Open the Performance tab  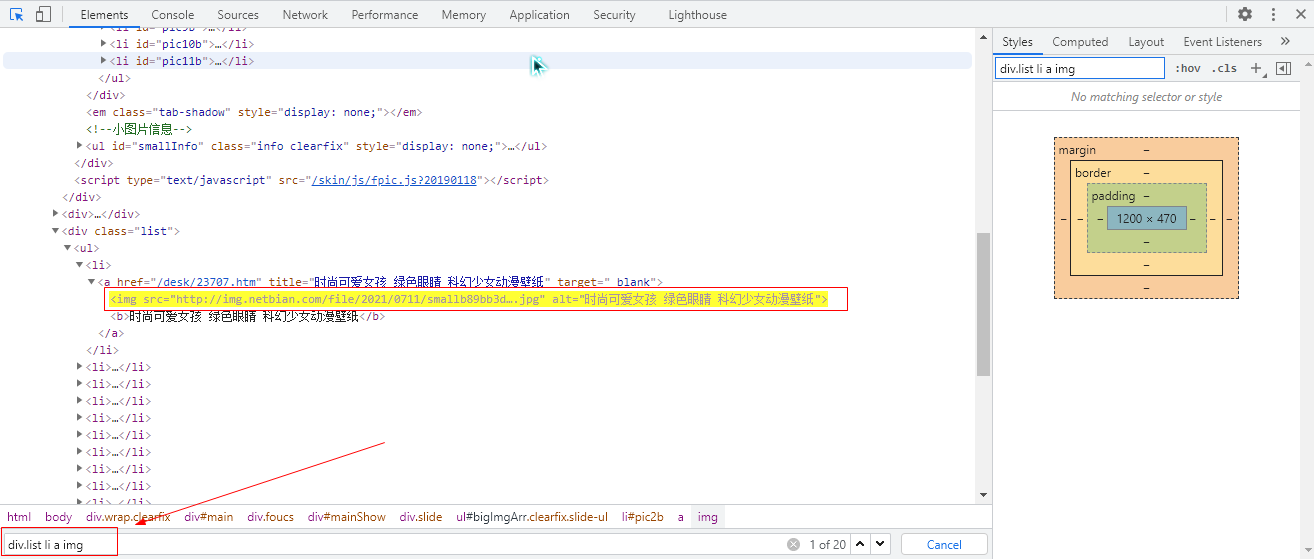(x=385, y=15)
